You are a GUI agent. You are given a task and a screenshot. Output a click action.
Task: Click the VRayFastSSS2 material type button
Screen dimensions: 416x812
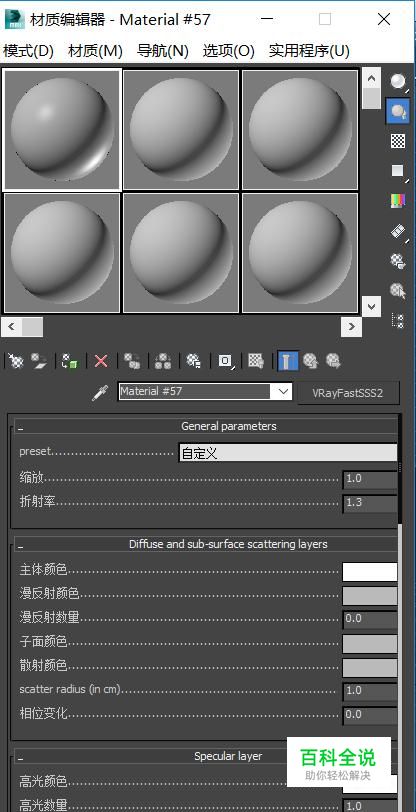(x=348, y=393)
